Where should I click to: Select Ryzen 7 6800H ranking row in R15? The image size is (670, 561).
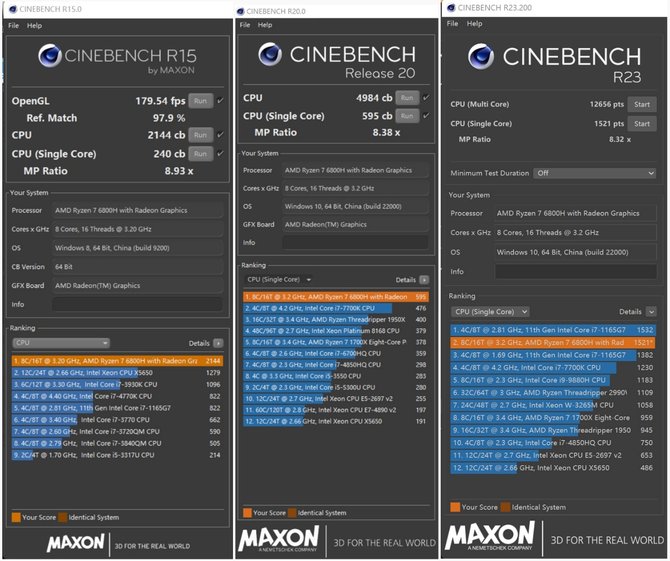point(118,361)
